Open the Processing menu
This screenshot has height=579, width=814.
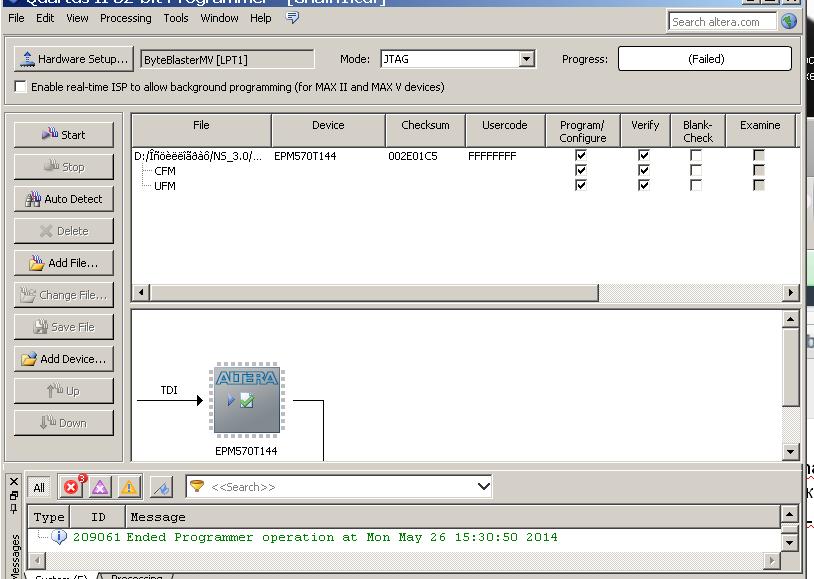(x=126, y=18)
